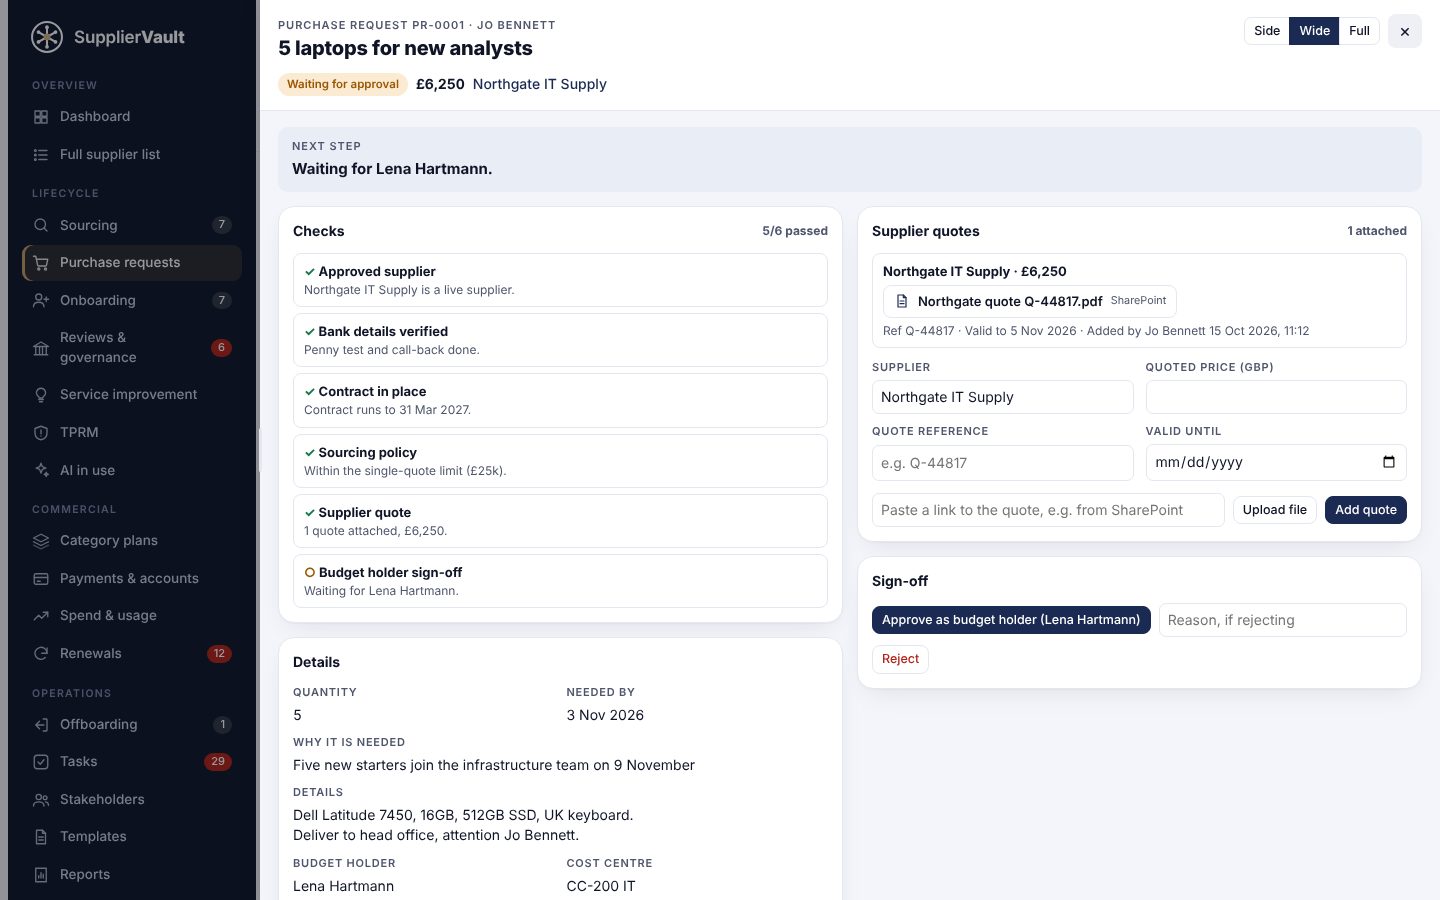Image resolution: width=1440 pixels, height=900 pixels.
Task: Click the Purchase requests cart icon
Action: pos(41,263)
